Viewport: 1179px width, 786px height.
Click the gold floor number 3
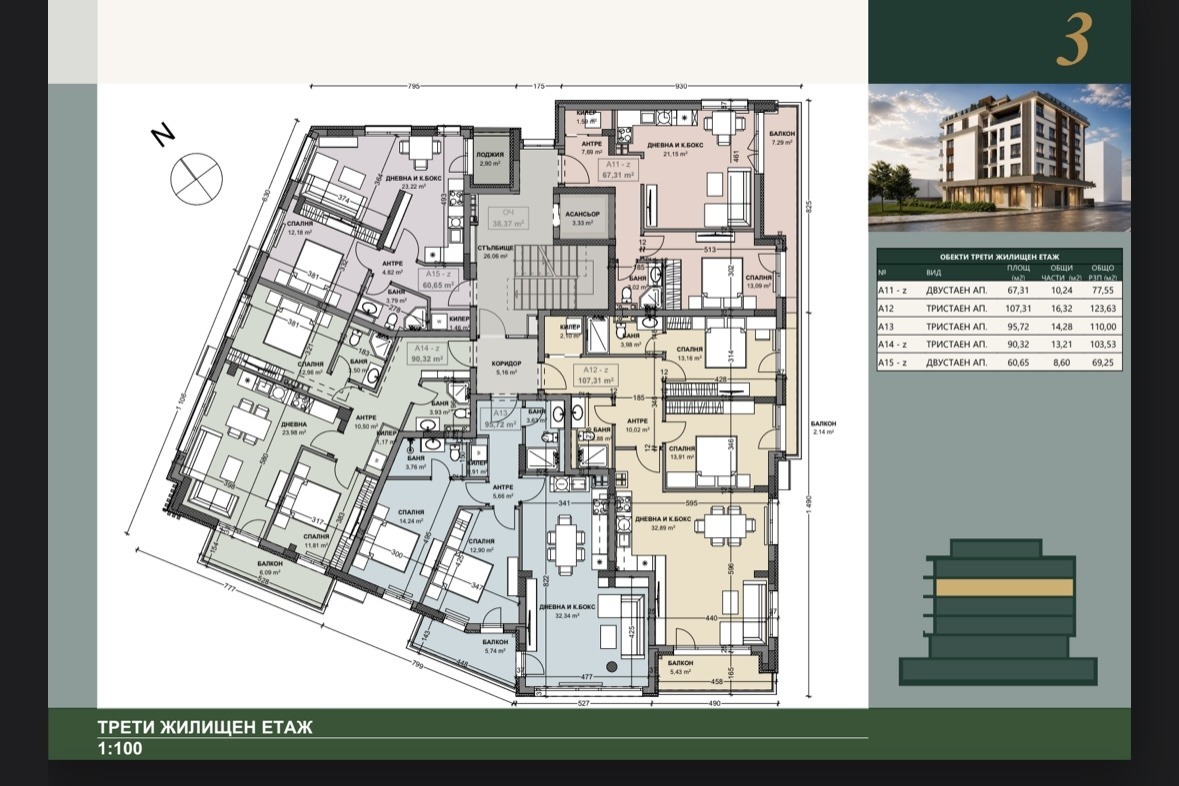(1073, 43)
